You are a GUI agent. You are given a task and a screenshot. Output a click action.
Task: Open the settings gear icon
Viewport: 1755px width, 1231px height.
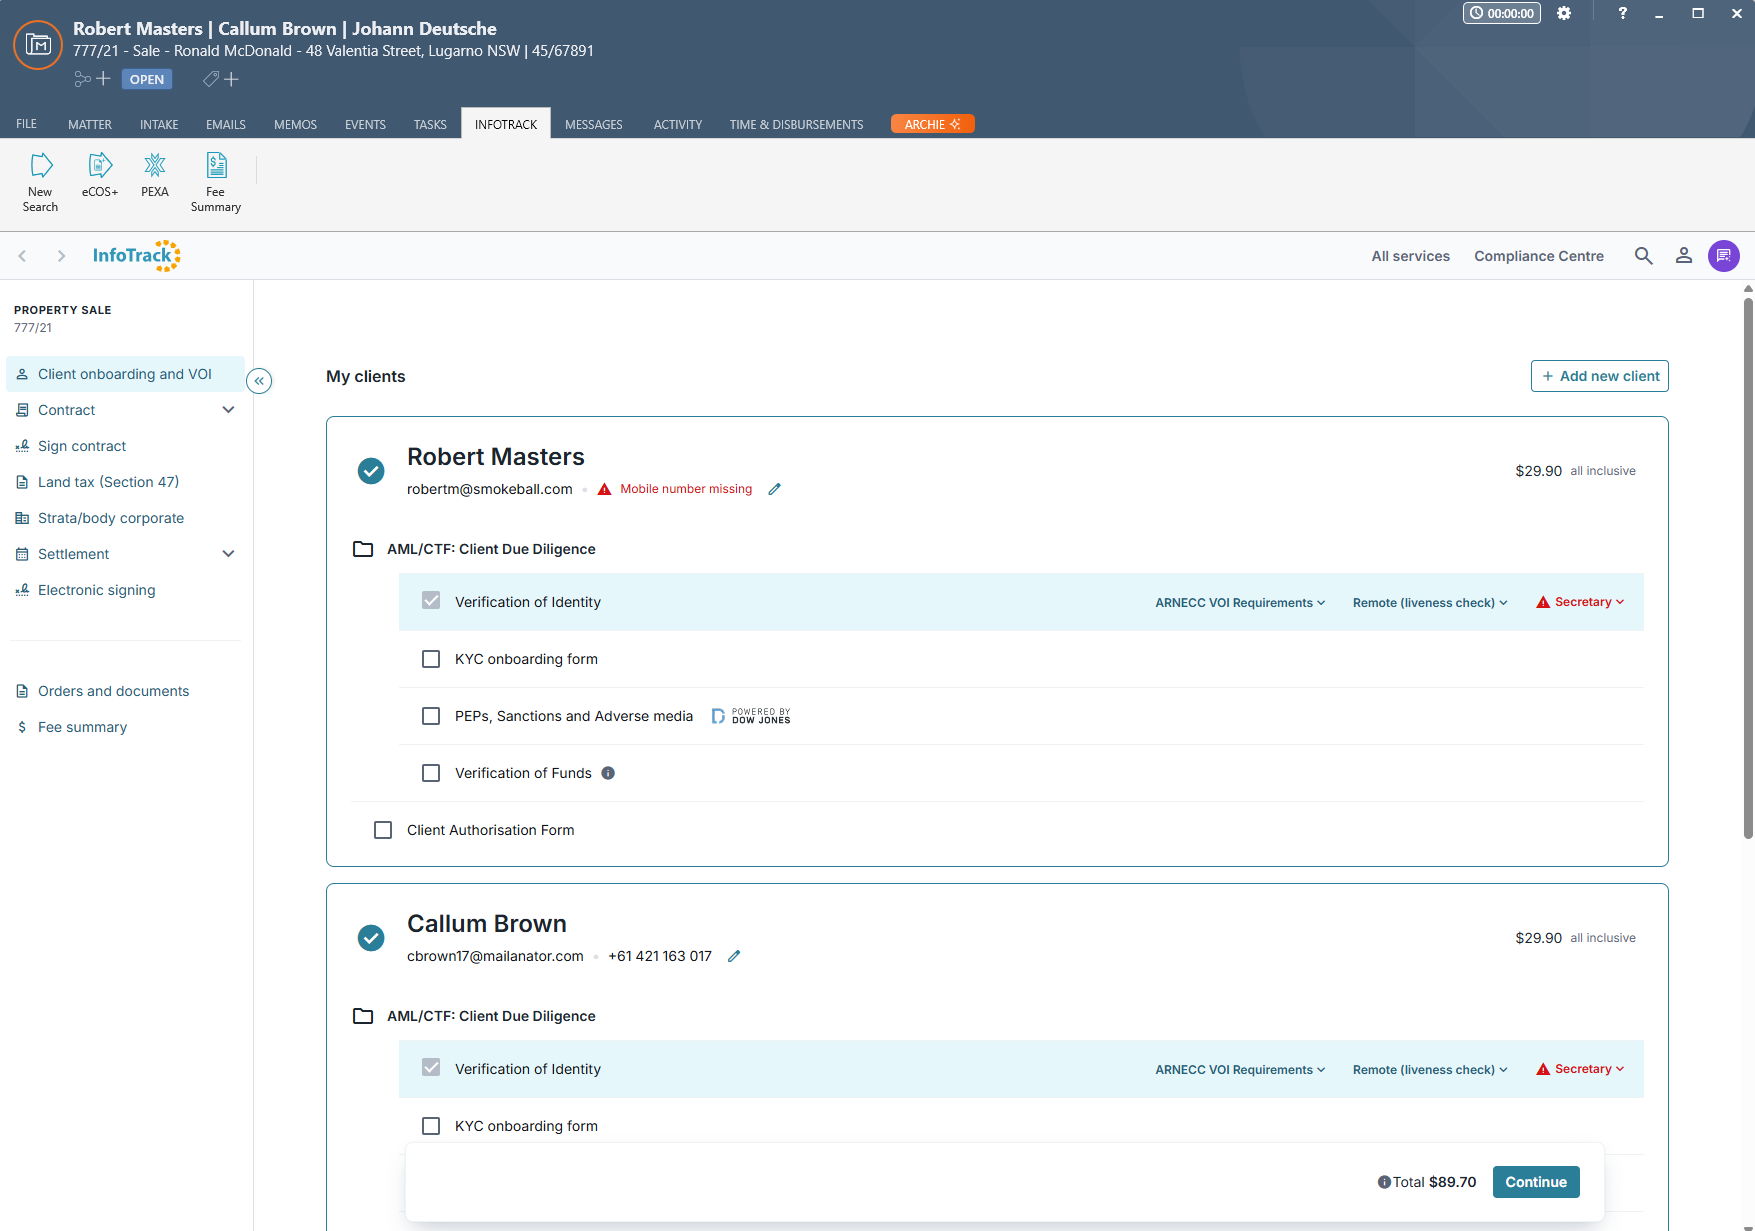coord(1564,13)
